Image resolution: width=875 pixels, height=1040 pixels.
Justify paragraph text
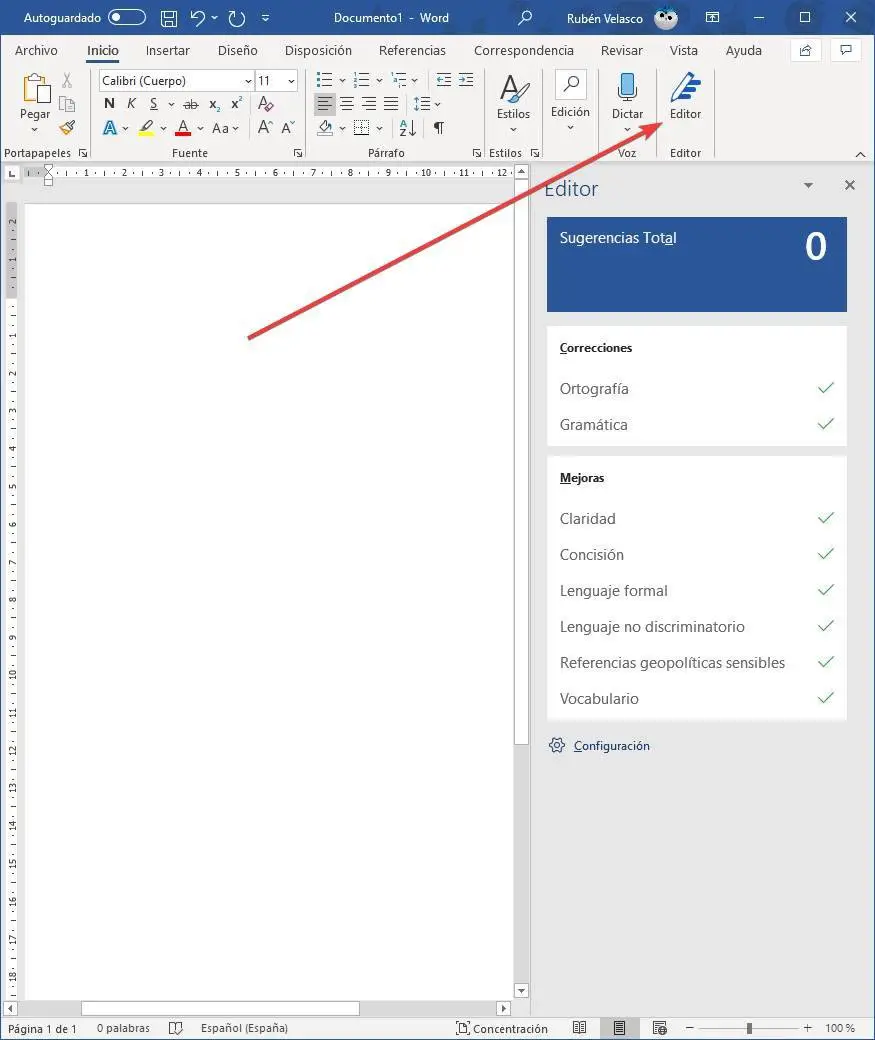pyautogui.click(x=391, y=104)
